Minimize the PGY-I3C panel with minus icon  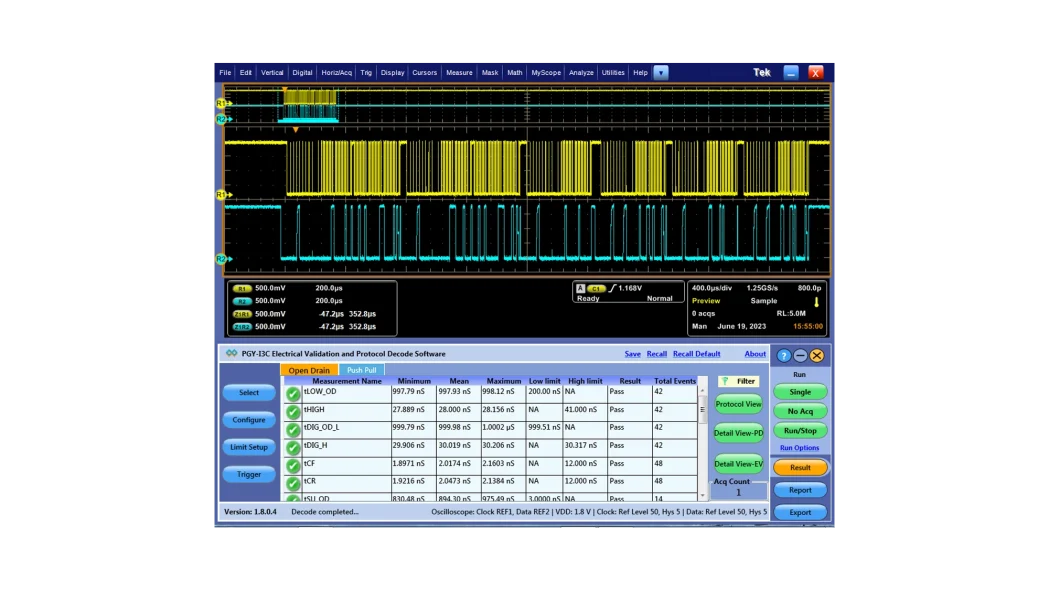[800, 356]
